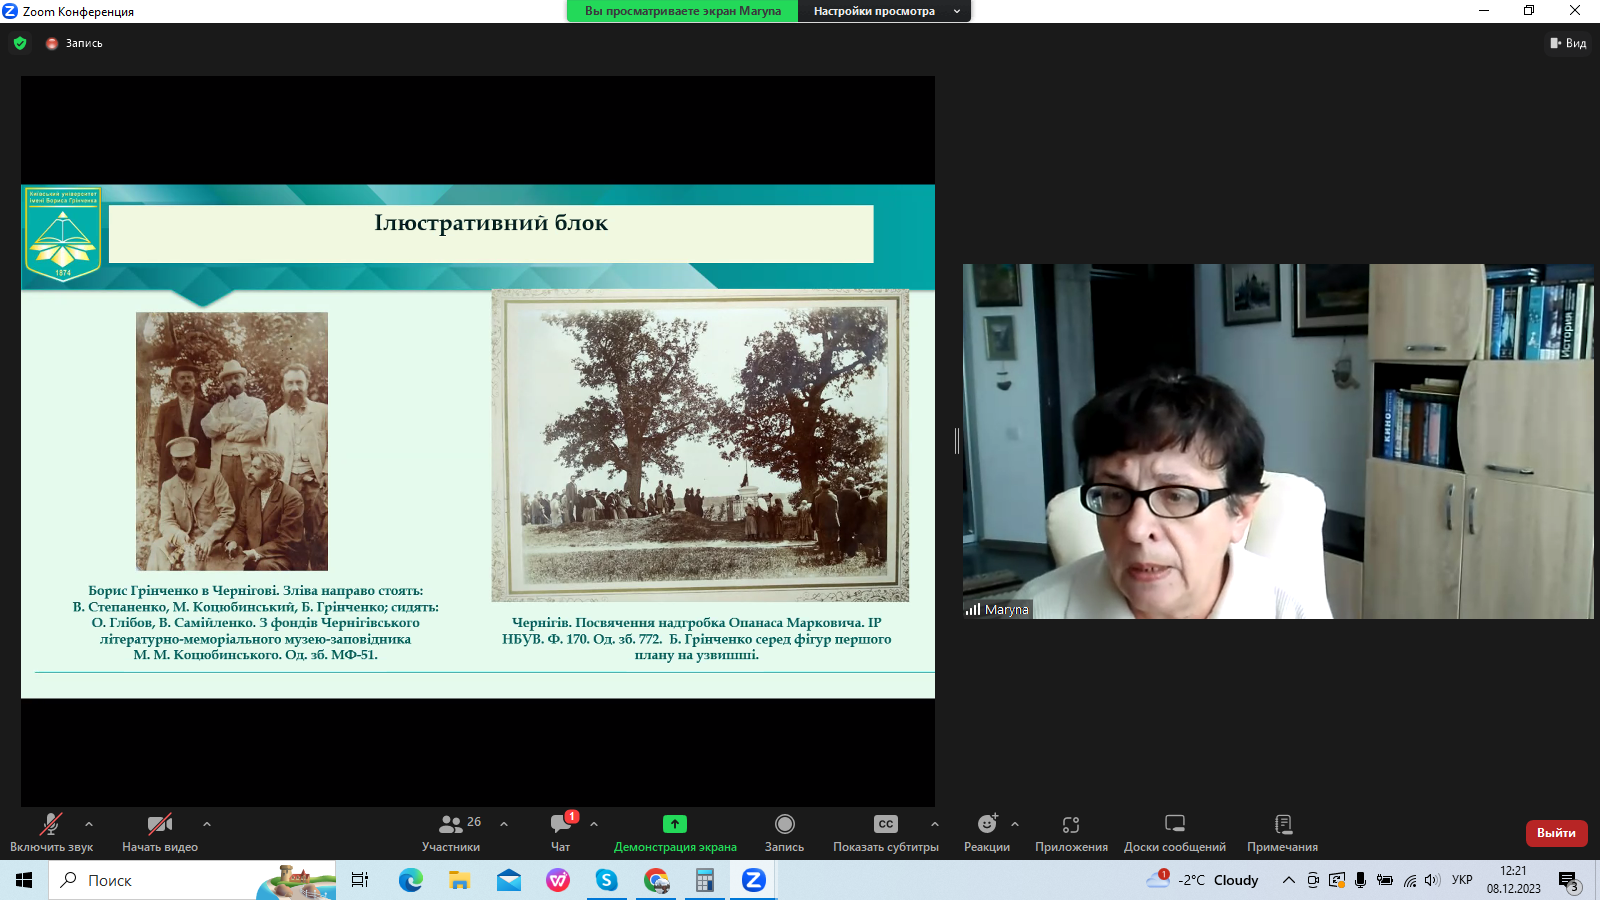The image size is (1600, 900).
Task: Open the Вид view menu
Action: pyautogui.click(x=1568, y=43)
